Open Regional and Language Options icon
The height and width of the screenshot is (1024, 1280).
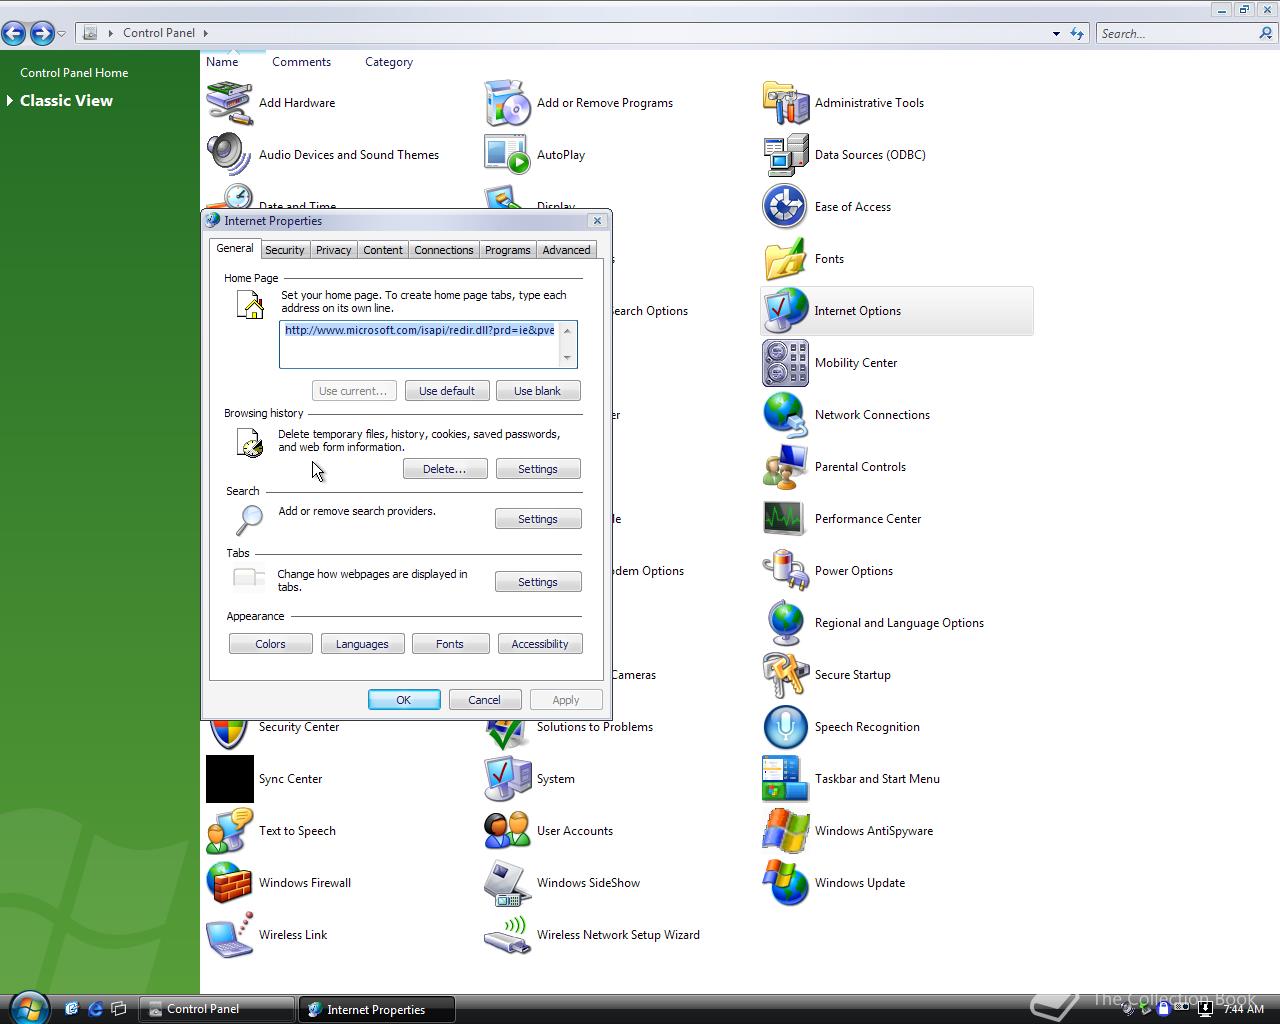(x=785, y=623)
